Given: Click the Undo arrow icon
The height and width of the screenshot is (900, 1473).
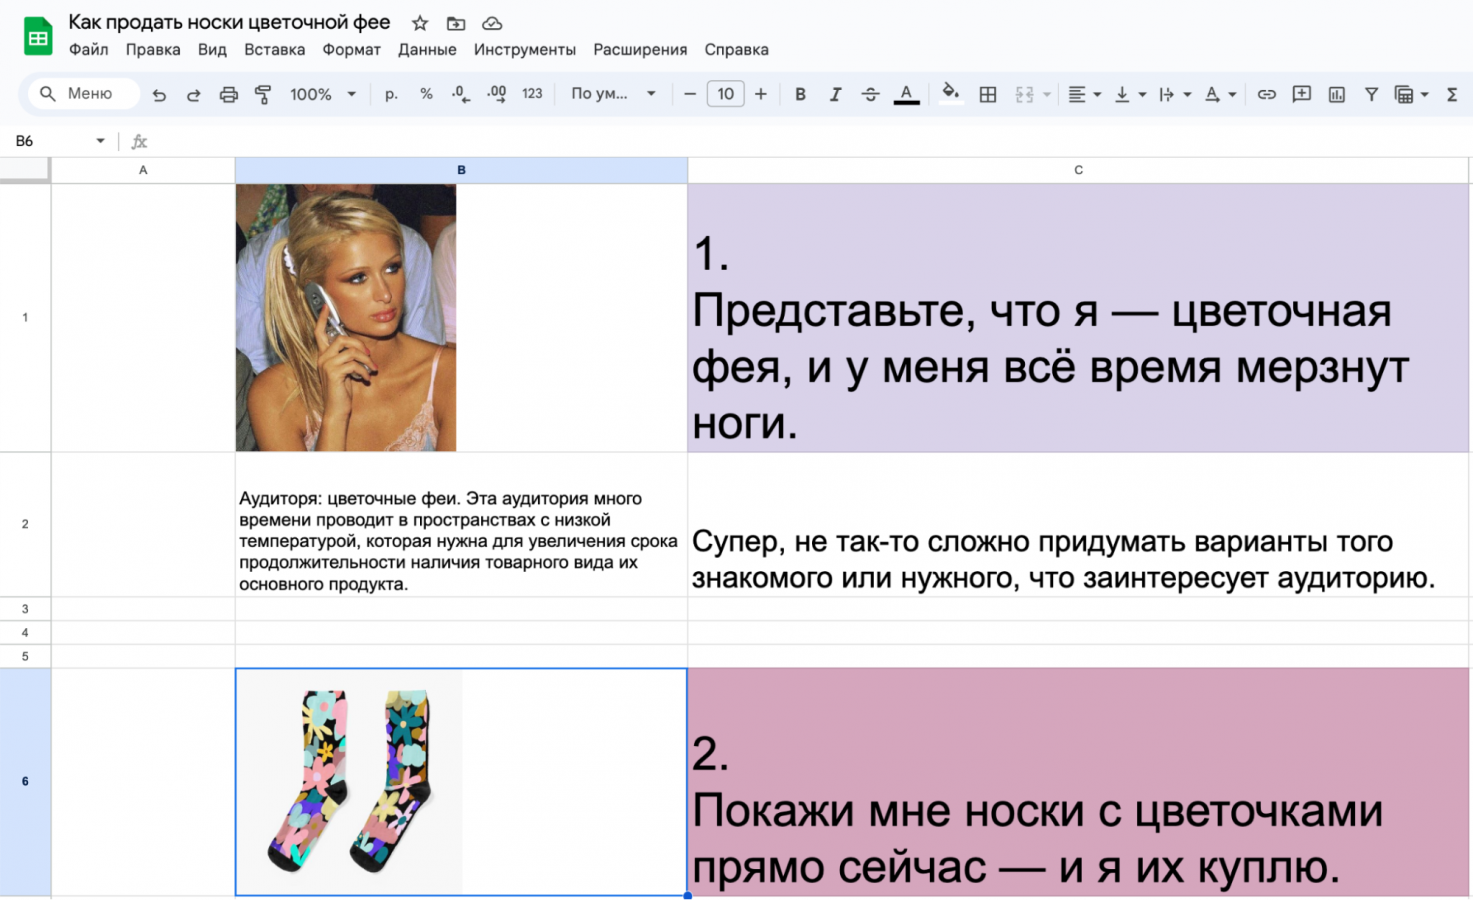Looking at the screenshot, I should click(159, 94).
